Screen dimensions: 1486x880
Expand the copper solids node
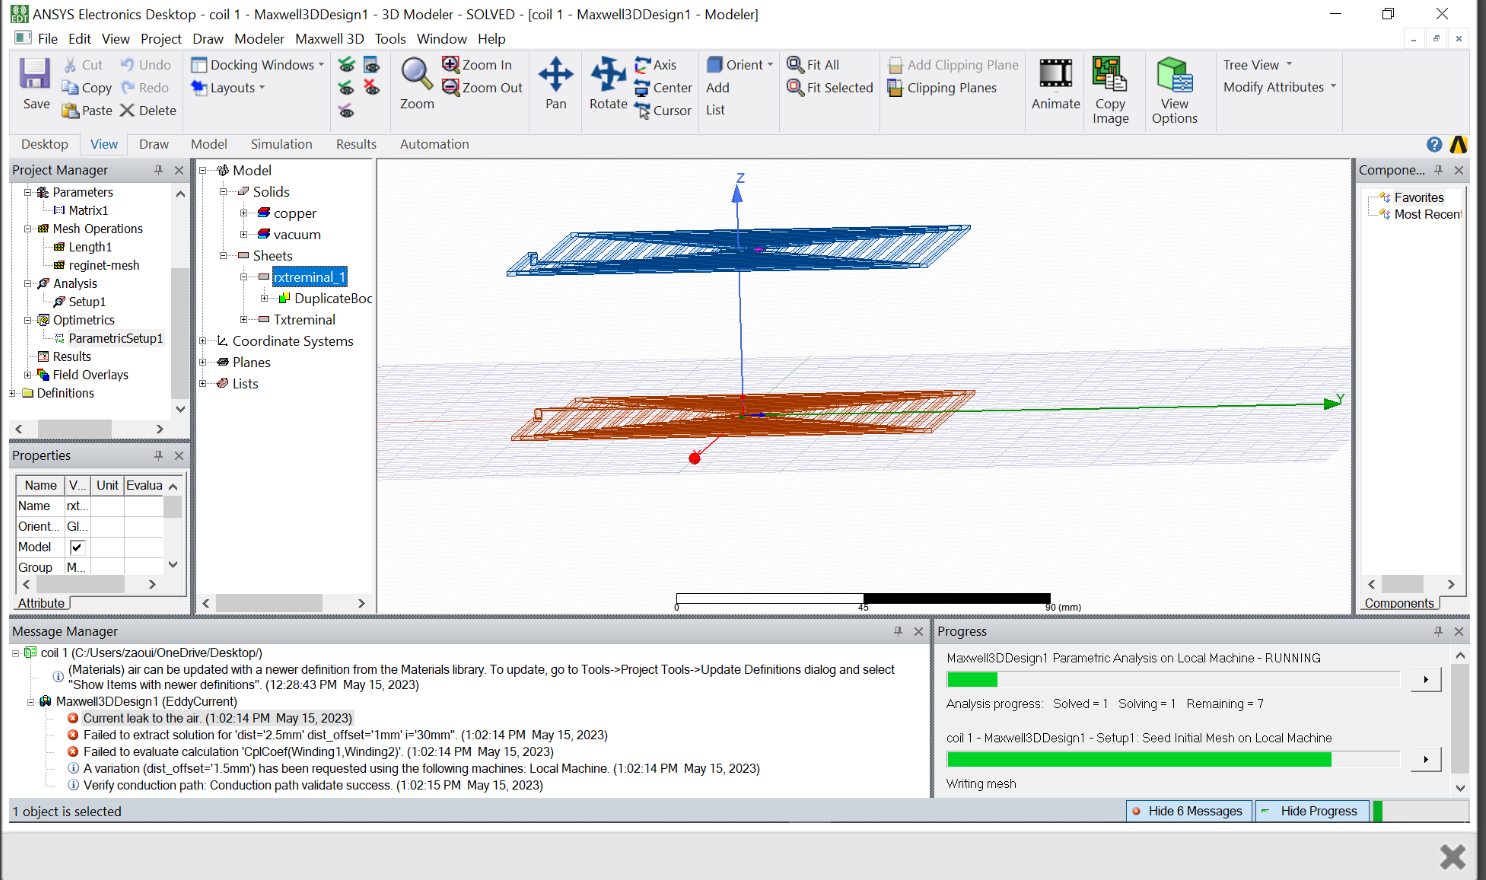(243, 213)
